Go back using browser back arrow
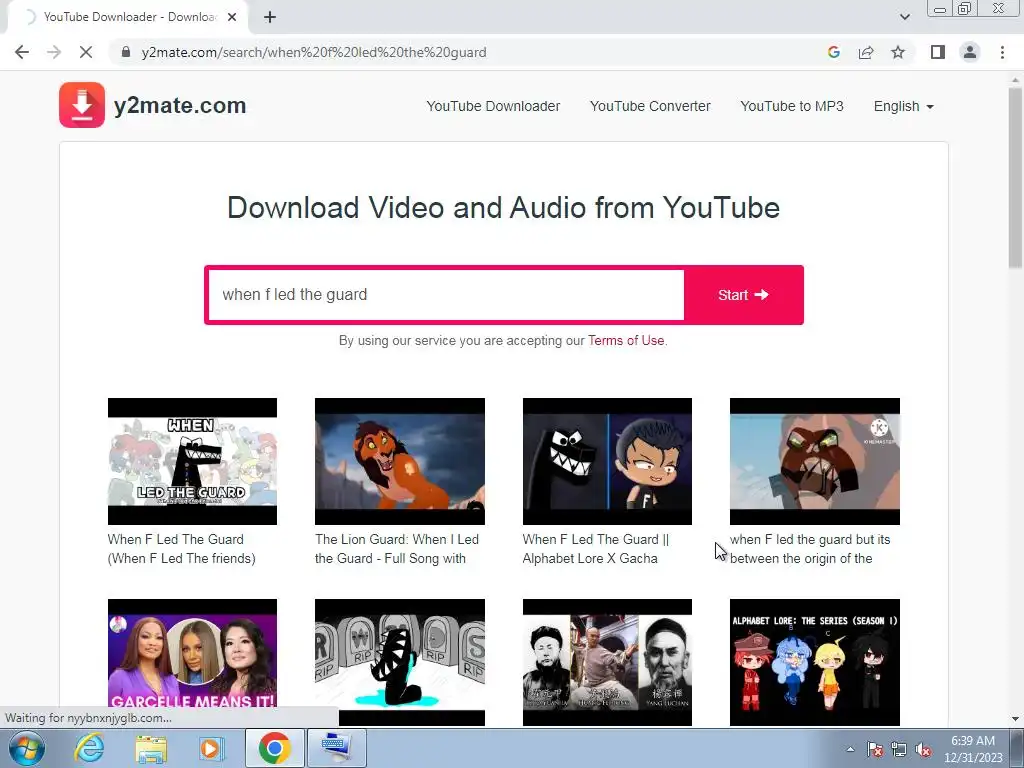 [22, 52]
